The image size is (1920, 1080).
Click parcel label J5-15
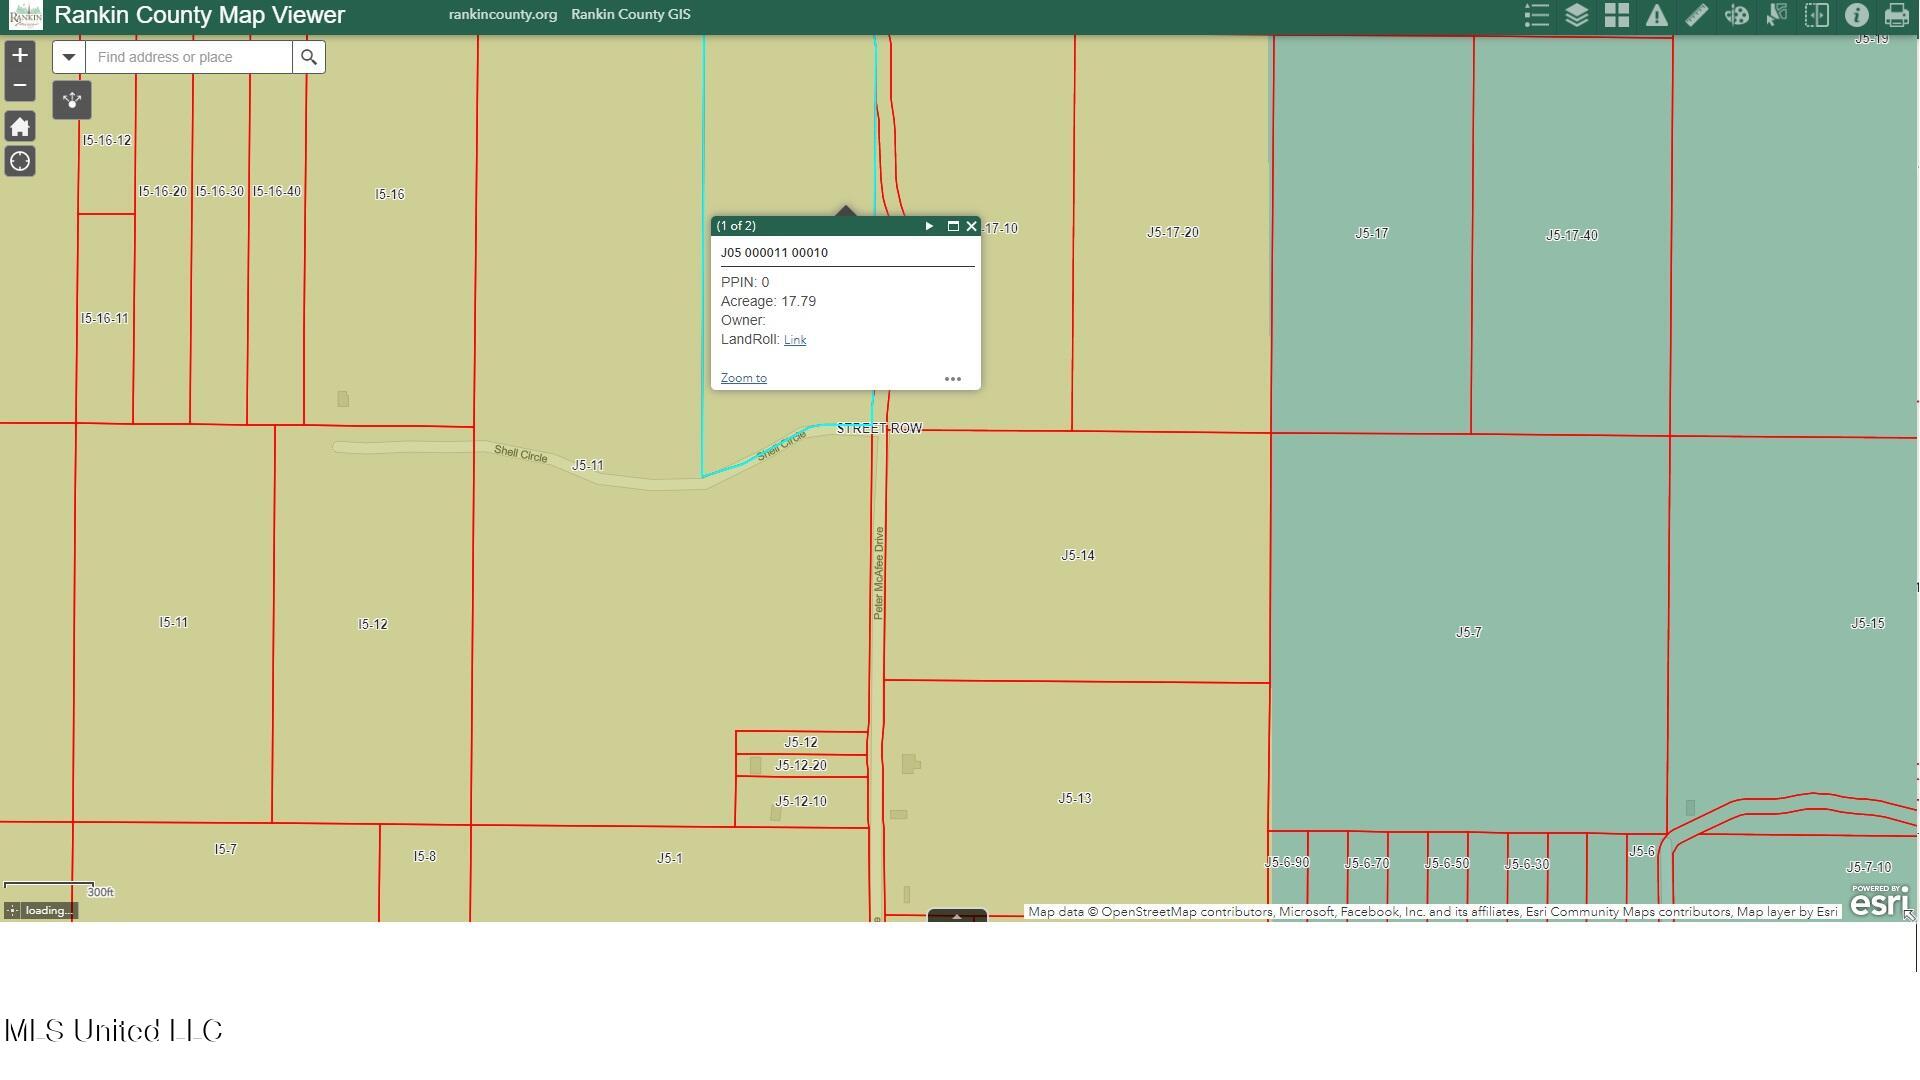click(1868, 624)
